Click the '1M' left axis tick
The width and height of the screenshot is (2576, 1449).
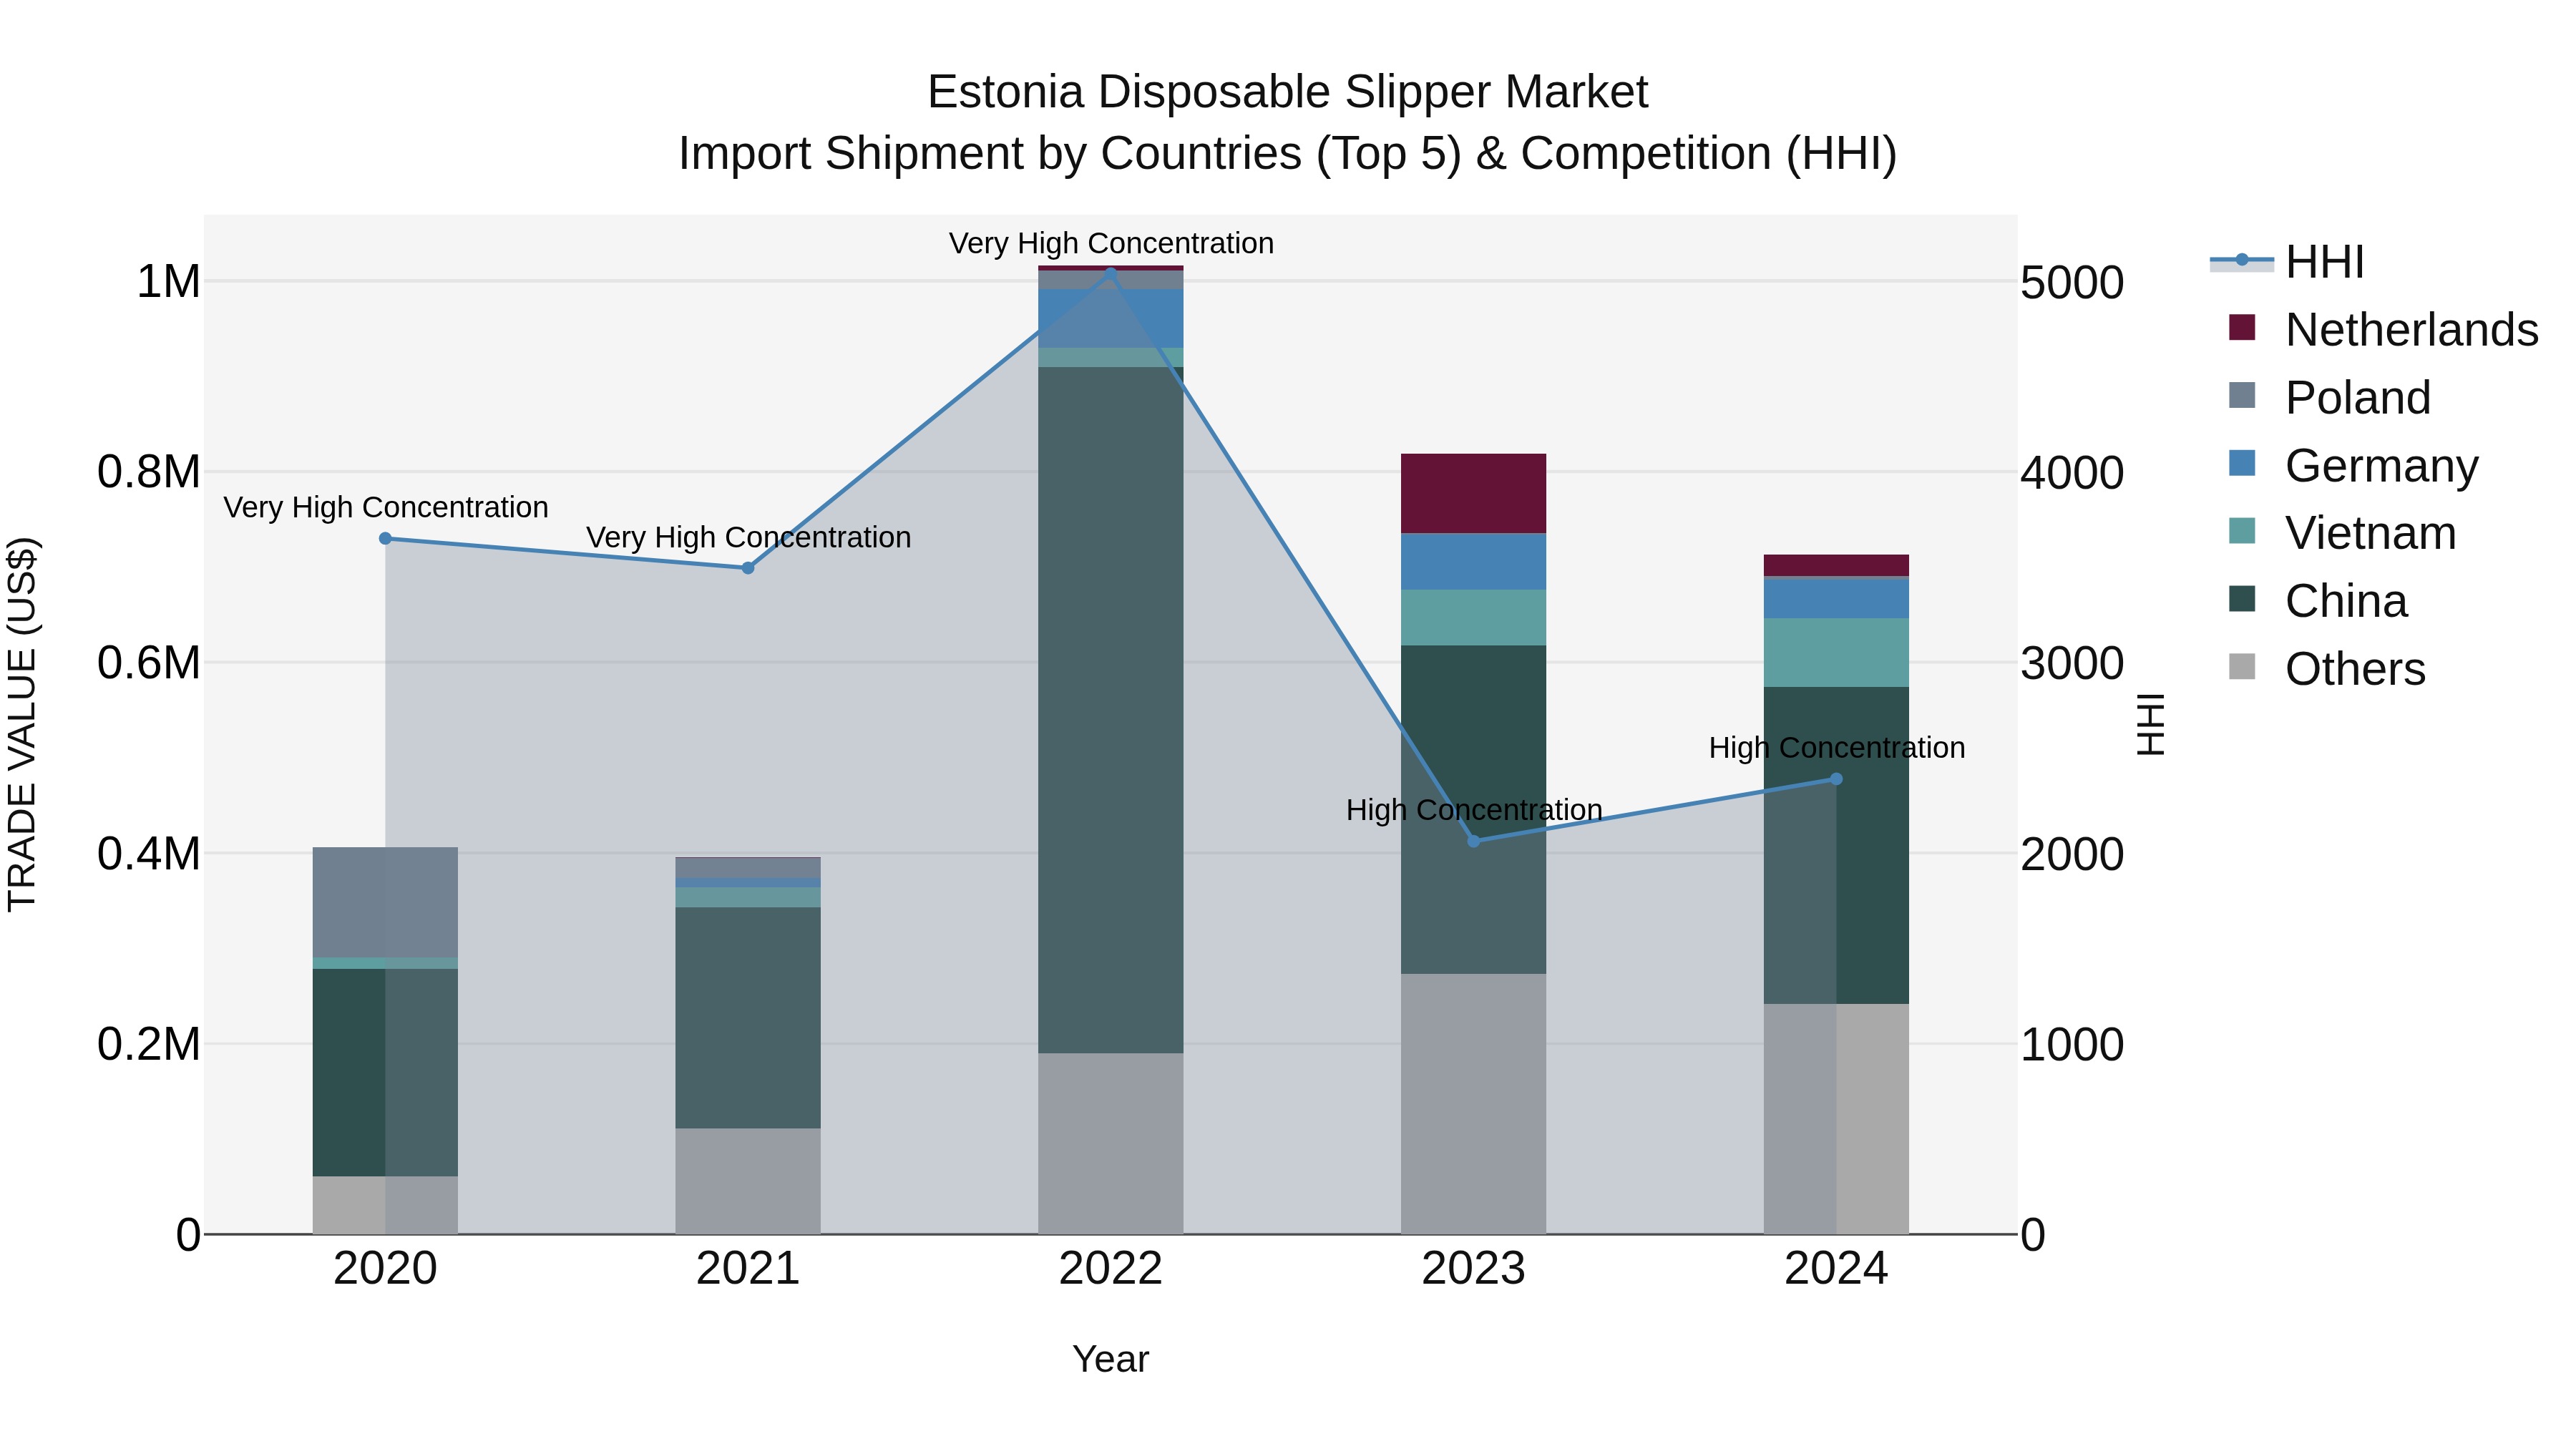[168, 281]
